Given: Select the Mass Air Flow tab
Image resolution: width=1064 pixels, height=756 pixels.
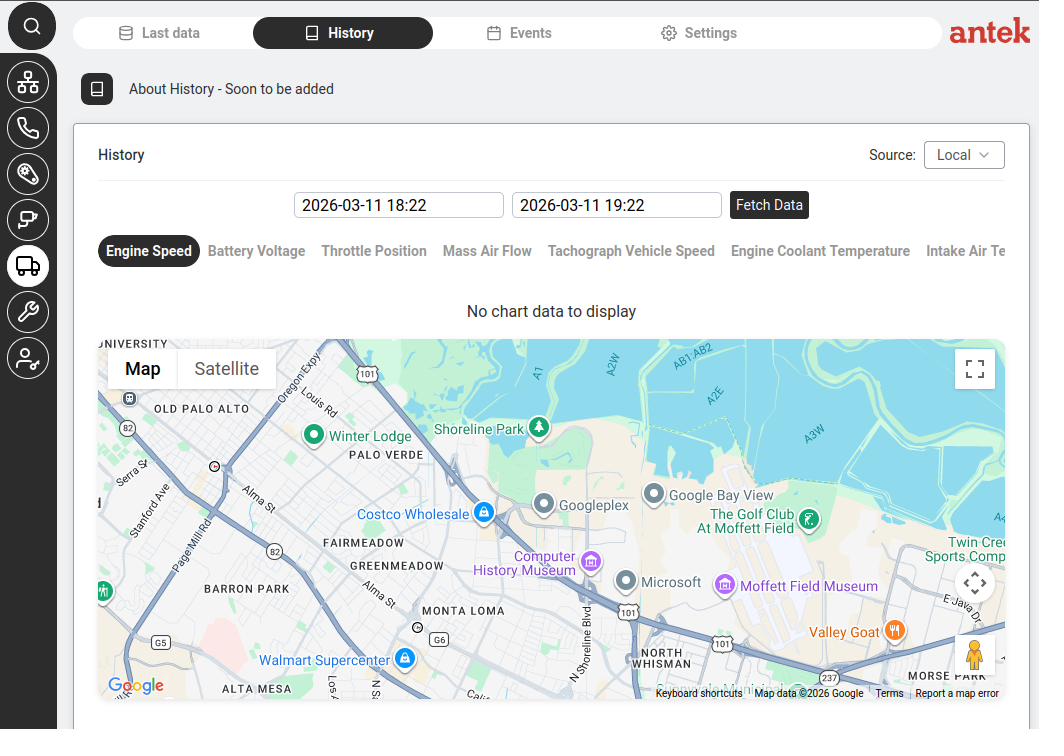Looking at the screenshot, I should click(x=487, y=251).
